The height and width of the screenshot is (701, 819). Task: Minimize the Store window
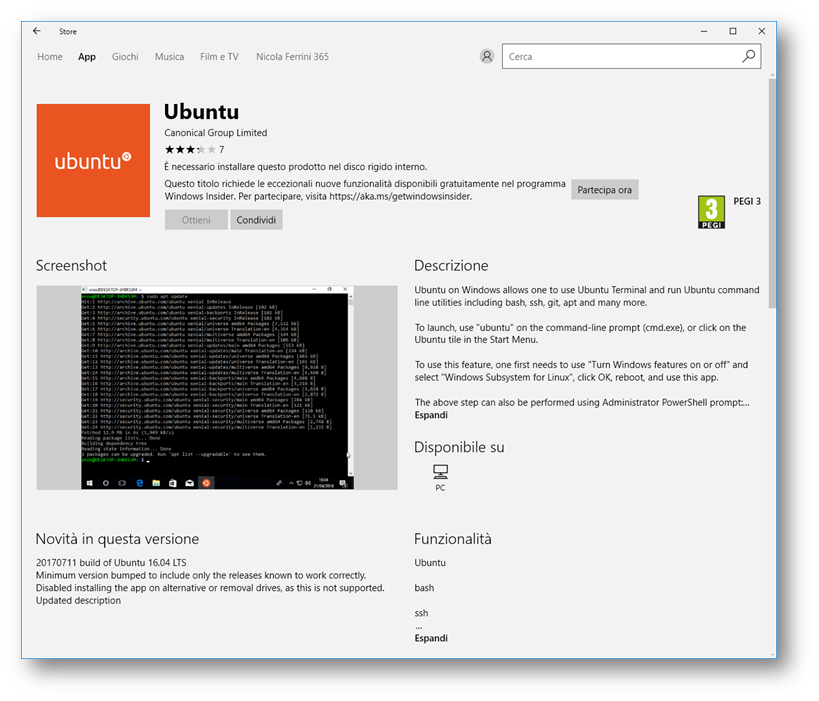(x=704, y=31)
